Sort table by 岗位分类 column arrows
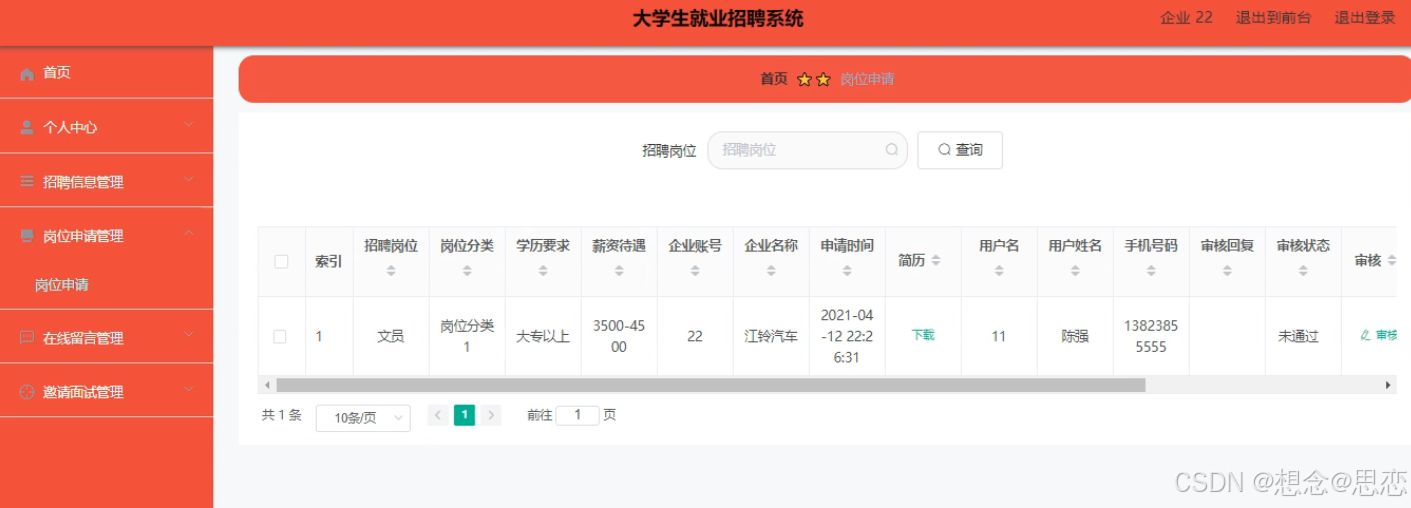Viewport: 1411px width, 508px height. (467, 271)
